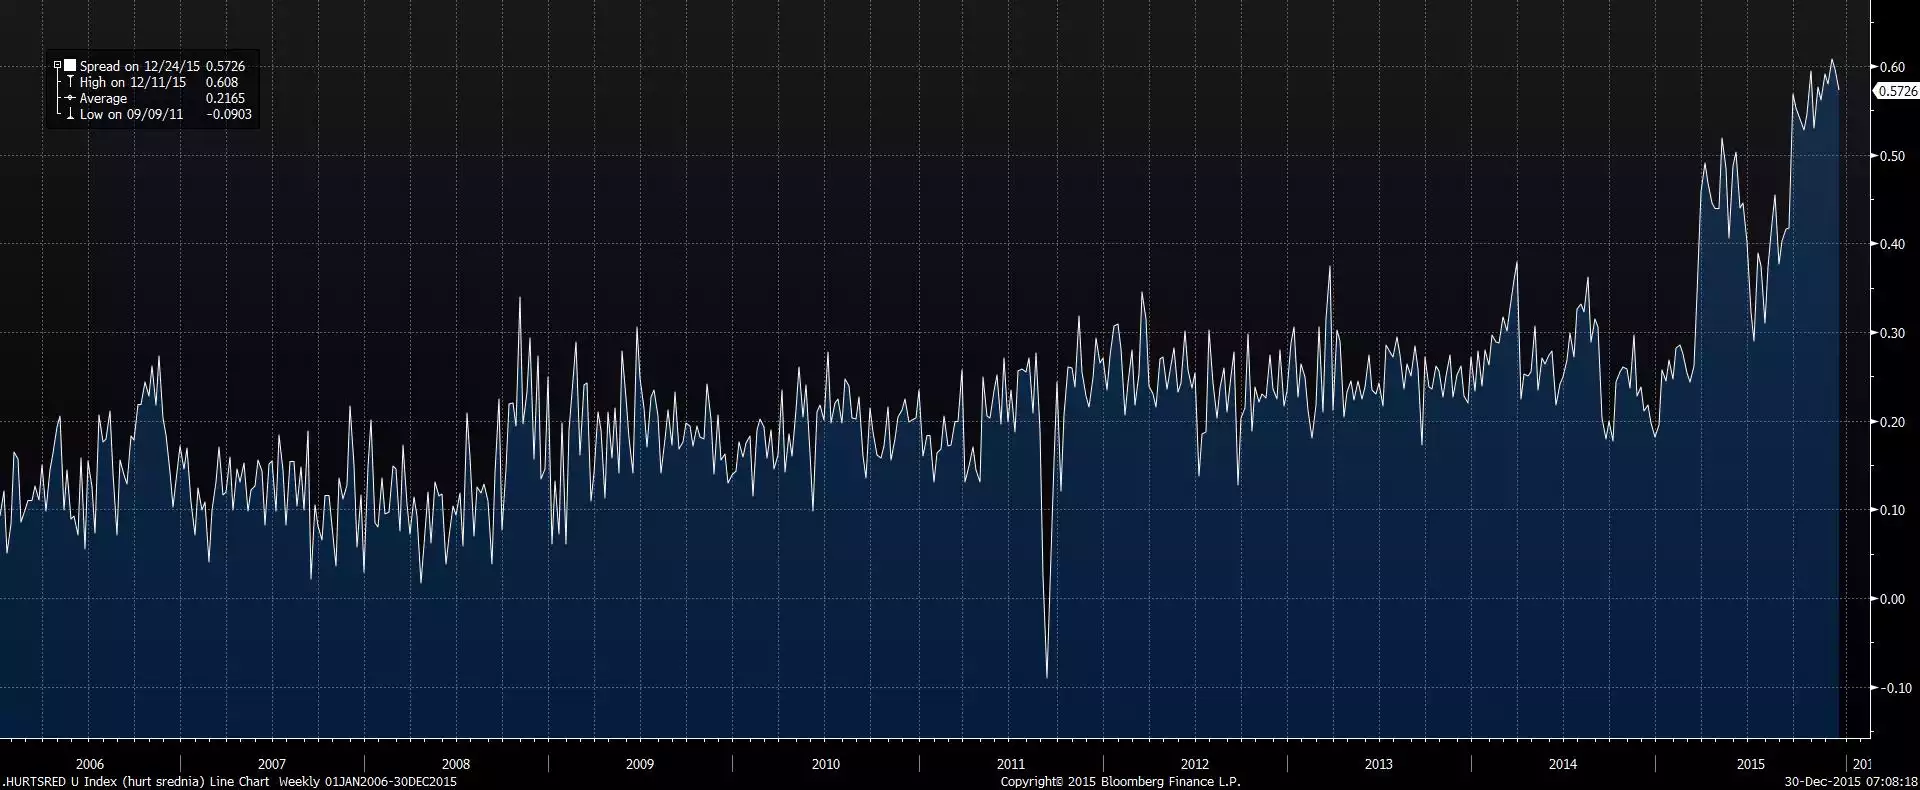Click the 0.20 y-axis label

point(1892,422)
